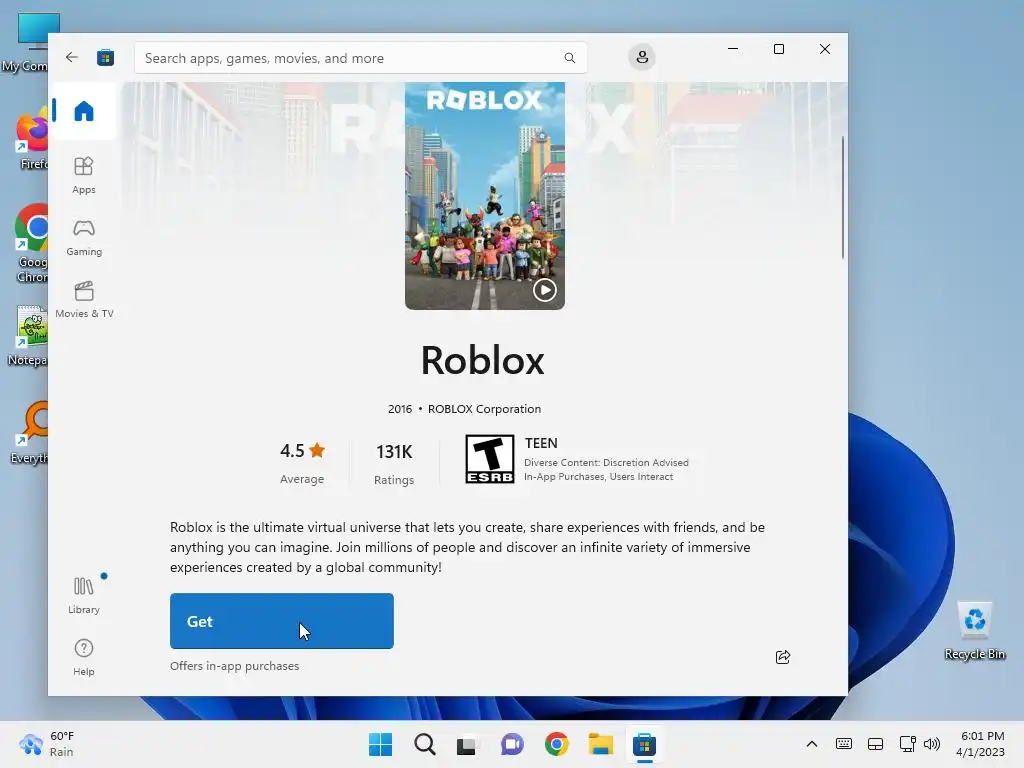
Task: Click the volume speaker tray icon
Action: 932,744
